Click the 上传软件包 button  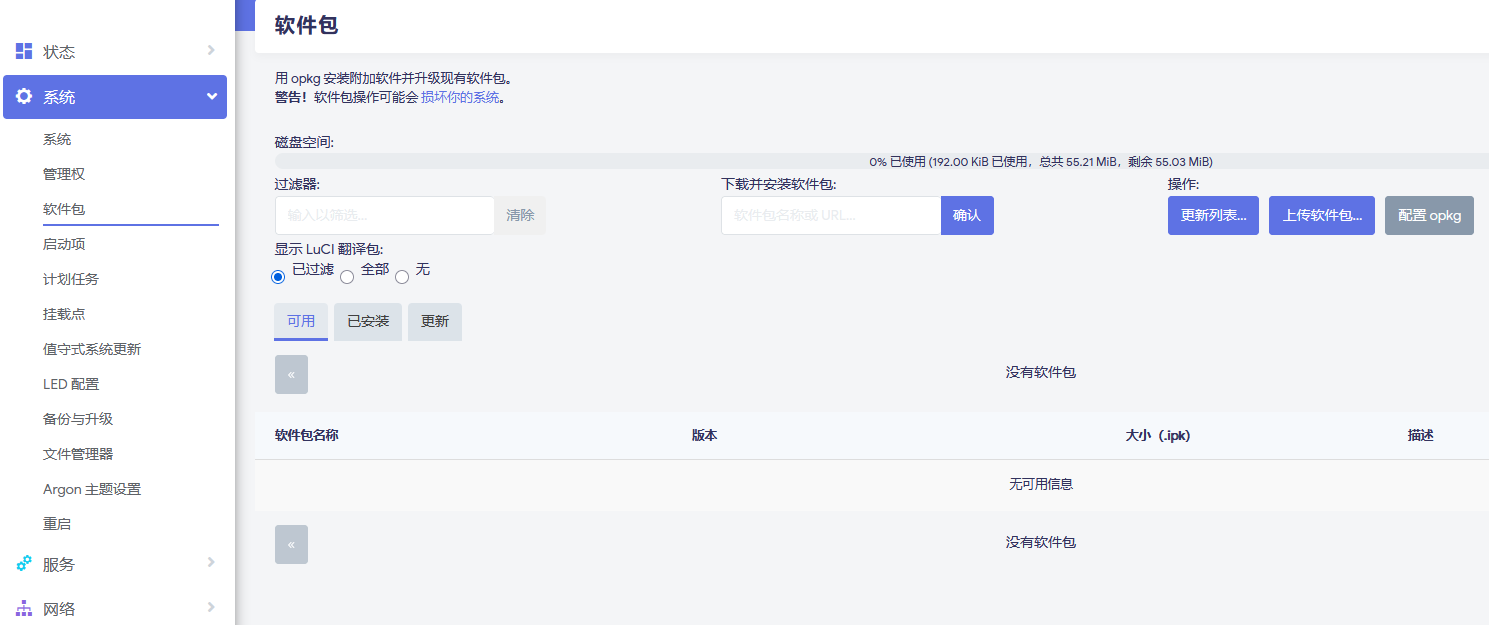[x=1322, y=216]
